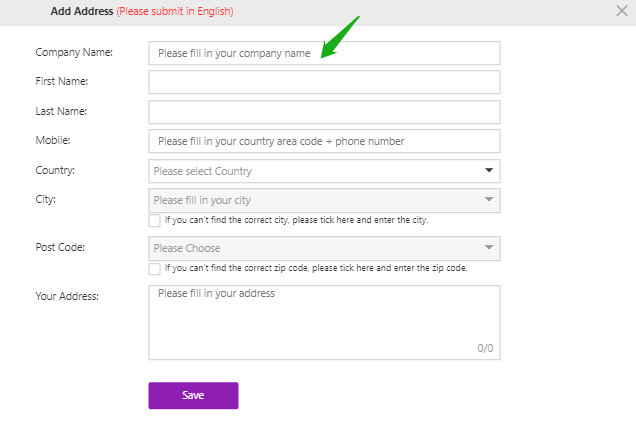Click the 'Please submit in English' notice
Image resolution: width=636 pixels, height=440 pixels.
coord(175,12)
